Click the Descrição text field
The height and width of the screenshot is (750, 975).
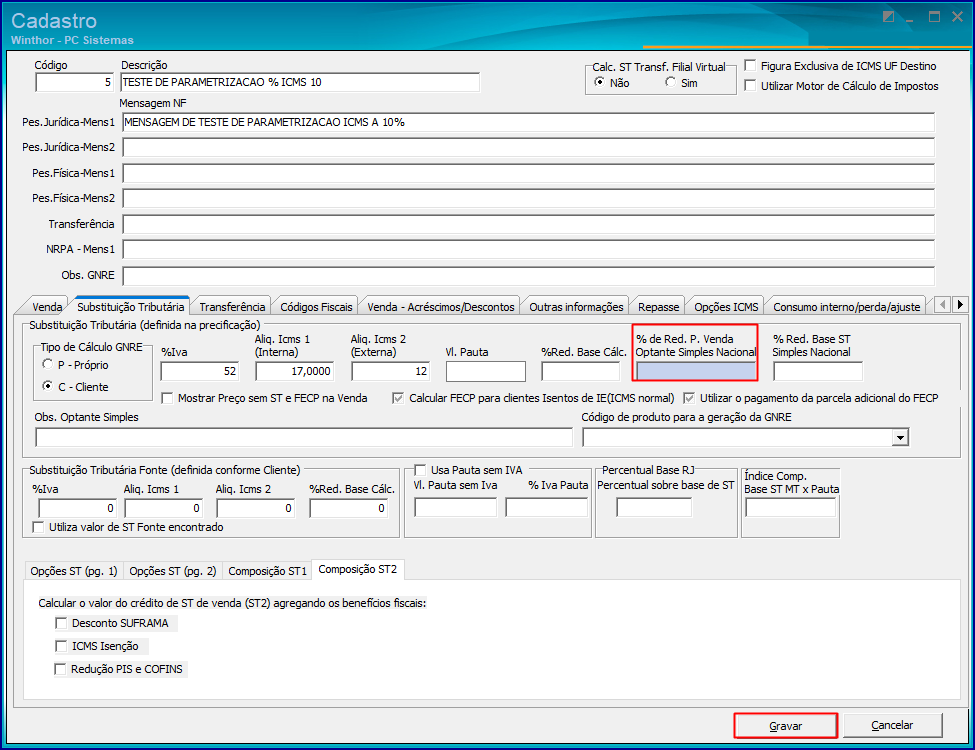pos(300,82)
